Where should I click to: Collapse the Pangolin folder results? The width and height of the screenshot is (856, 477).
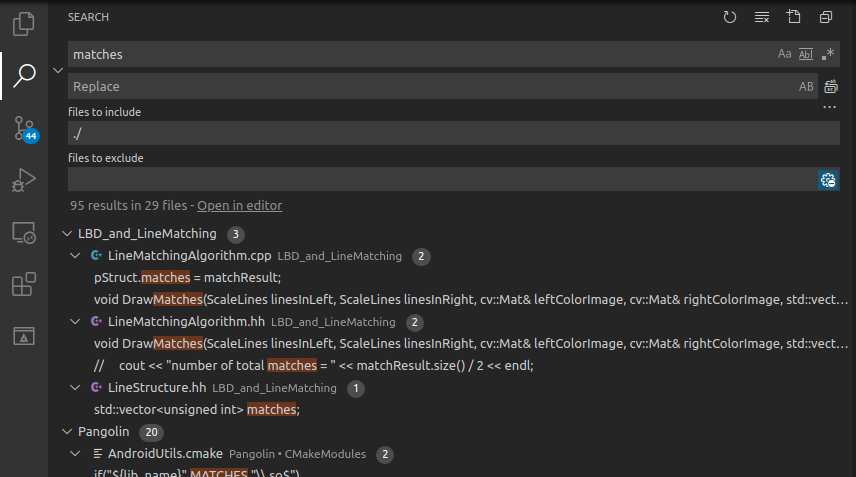pos(67,432)
